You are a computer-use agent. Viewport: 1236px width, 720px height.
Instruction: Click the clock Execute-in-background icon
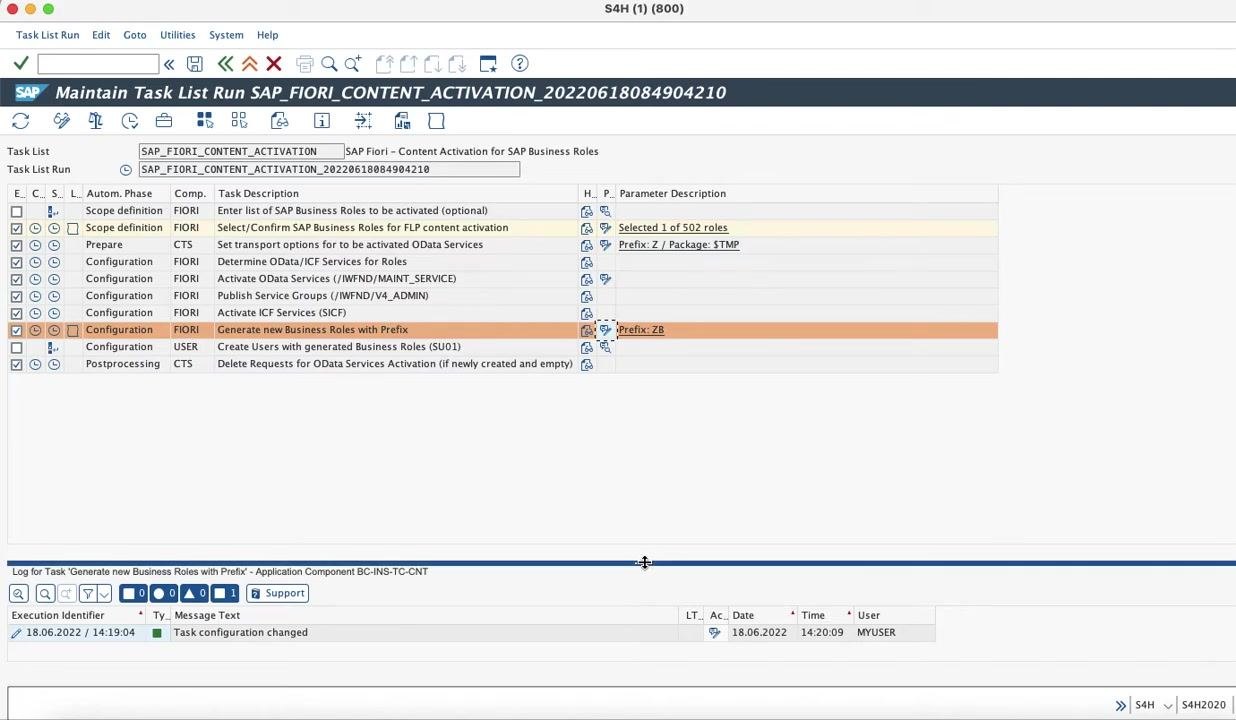(x=130, y=121)
